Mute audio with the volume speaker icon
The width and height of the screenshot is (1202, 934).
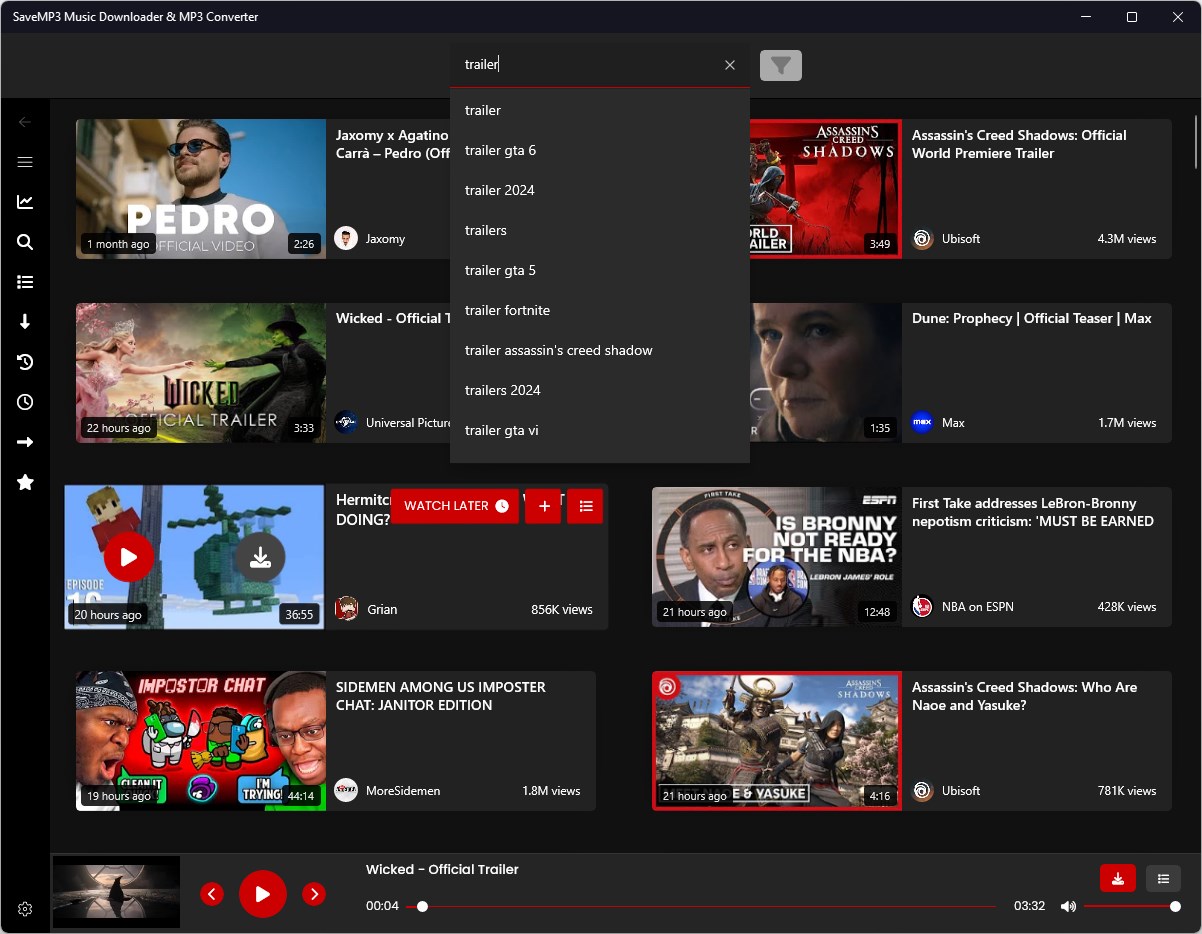(1068, 905)
